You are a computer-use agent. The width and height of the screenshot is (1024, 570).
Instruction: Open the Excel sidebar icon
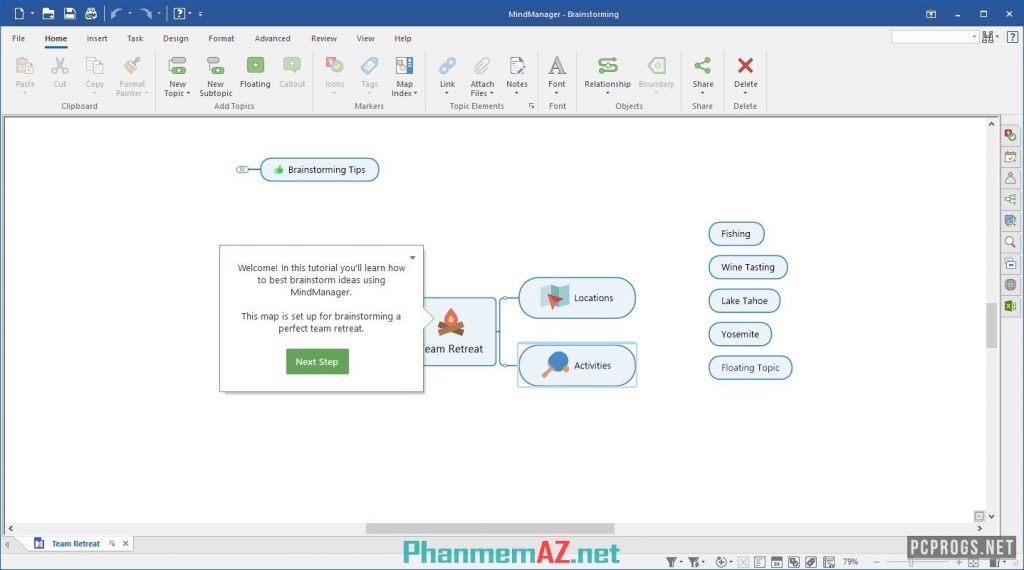click(1010, 306)
